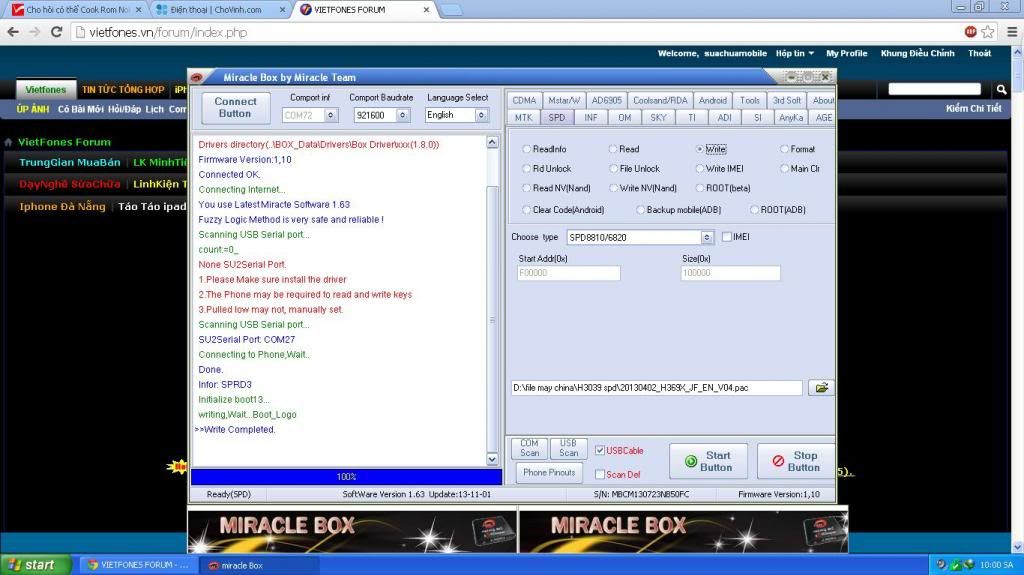Open the Comport Baudrate dropdown
The width and height of the screenshot is (1024, 575).
point(402,115)
